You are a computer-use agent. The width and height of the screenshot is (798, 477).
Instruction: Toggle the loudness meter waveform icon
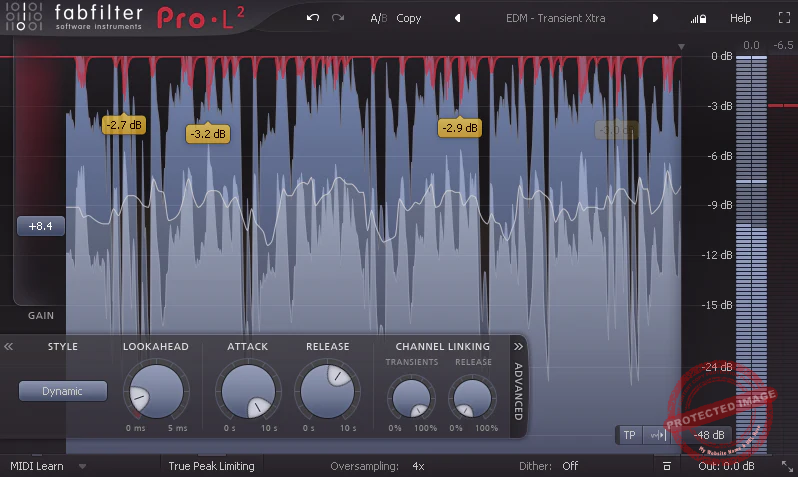[657, 435]
